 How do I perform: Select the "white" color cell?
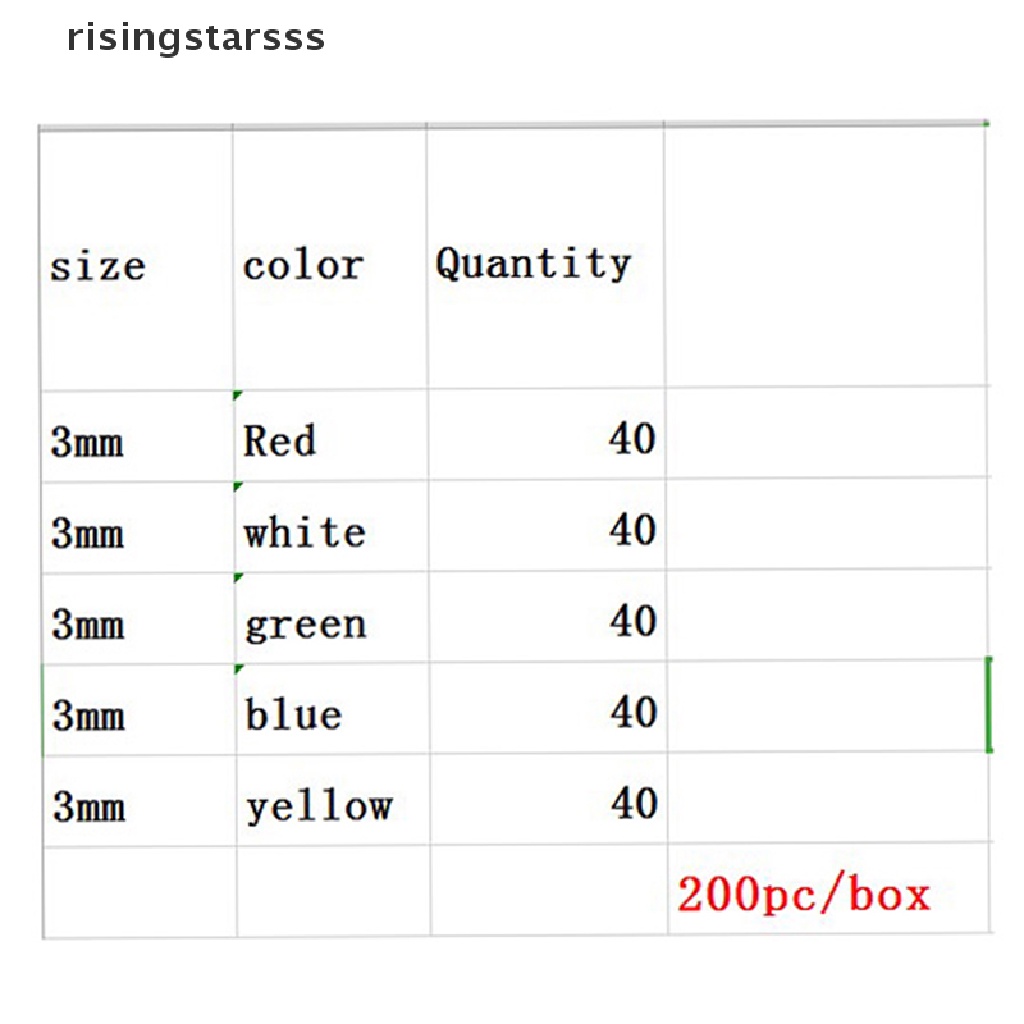[x=304, y=531]
